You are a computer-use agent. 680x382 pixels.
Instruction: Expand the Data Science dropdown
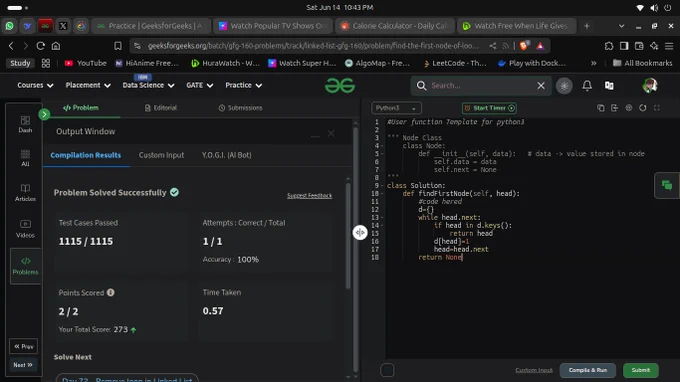pyautogui.click(x=148, y=85)
